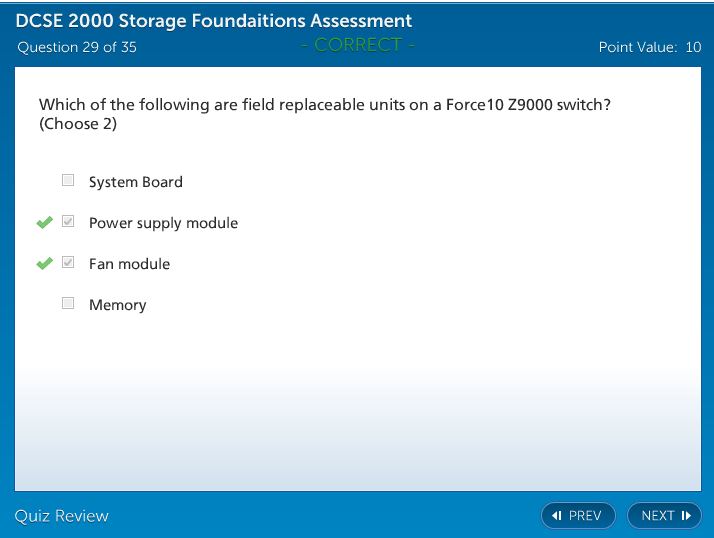The image size is (714, 538).
Task: Toggle the Power supply module checkbox
Action: click(68, 222)
